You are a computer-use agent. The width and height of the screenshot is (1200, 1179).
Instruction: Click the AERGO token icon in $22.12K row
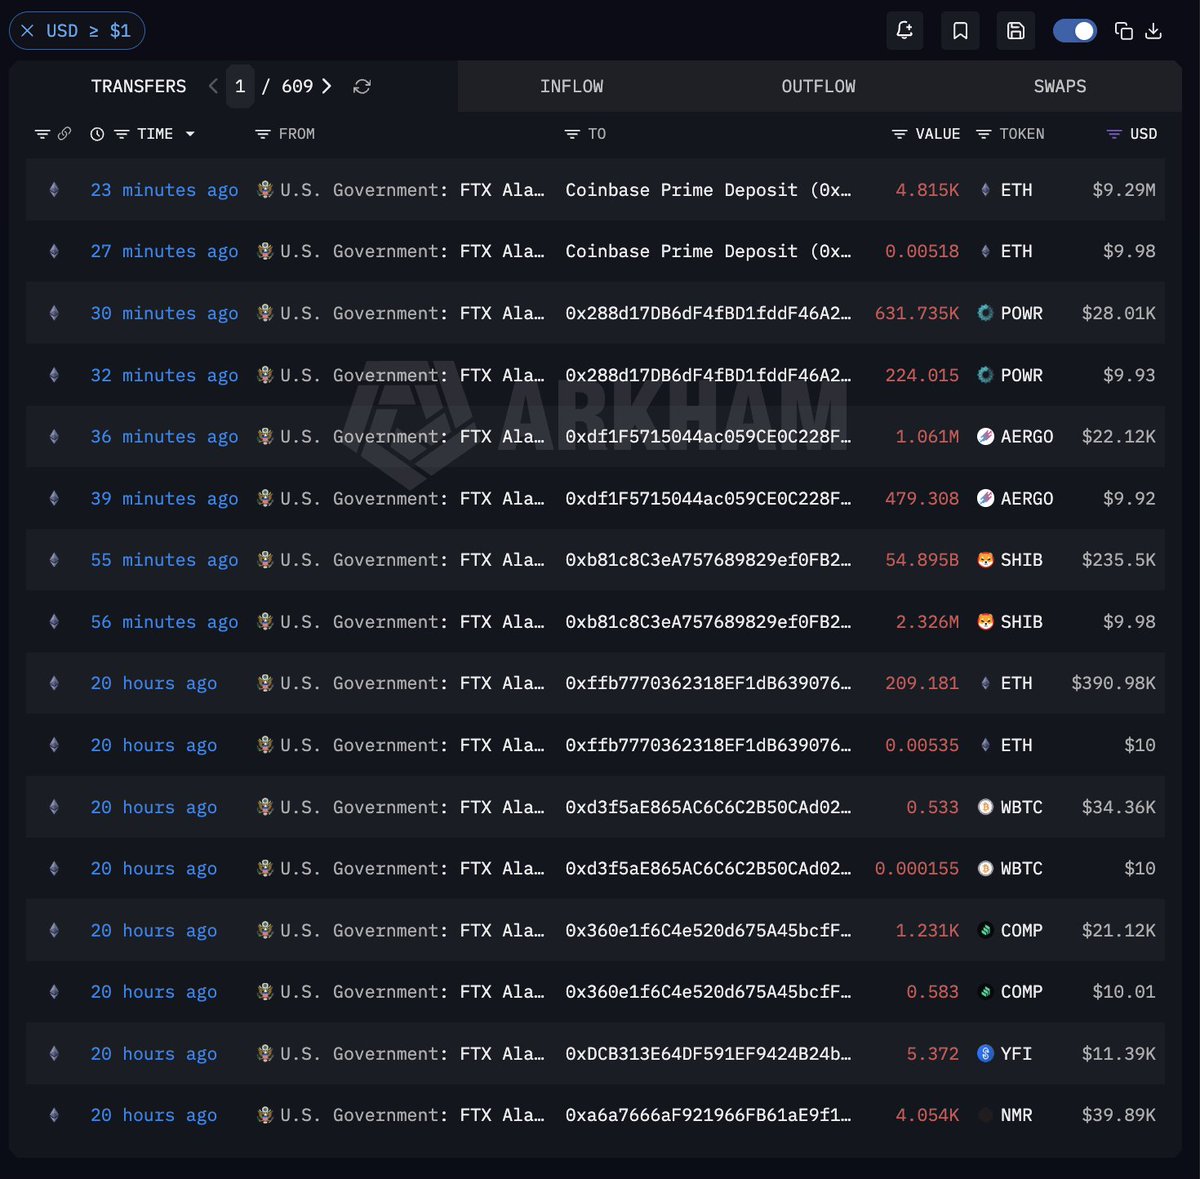click(985, 437)
